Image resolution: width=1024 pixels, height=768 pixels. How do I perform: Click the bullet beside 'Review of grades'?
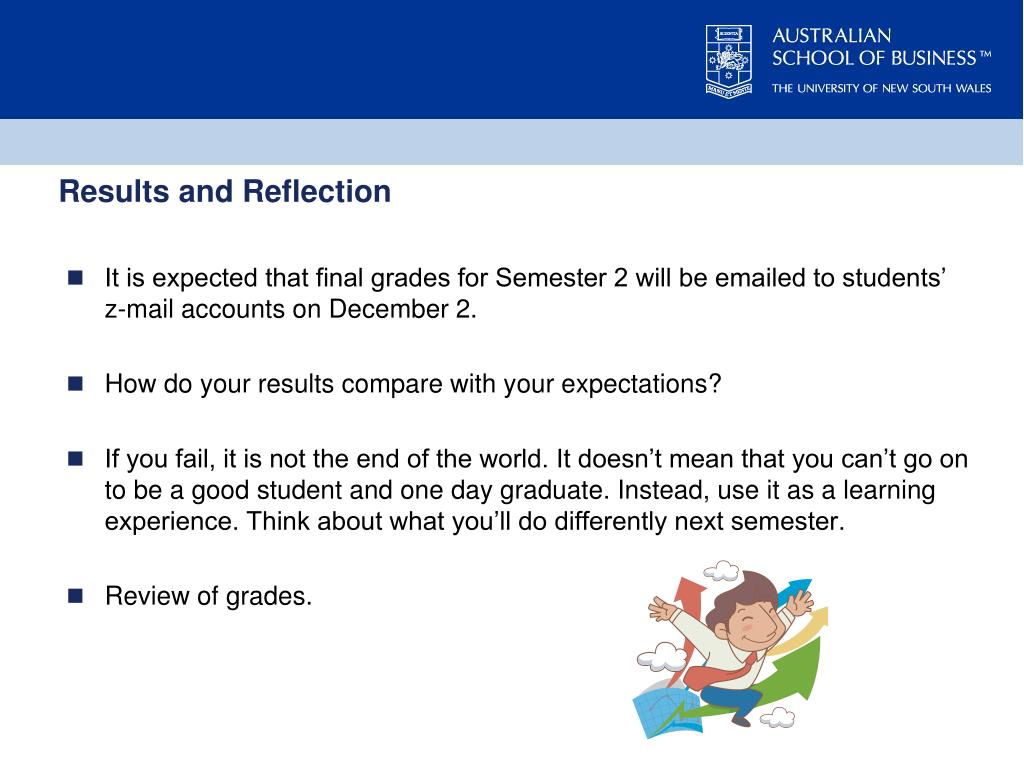(x=75, y=596)
